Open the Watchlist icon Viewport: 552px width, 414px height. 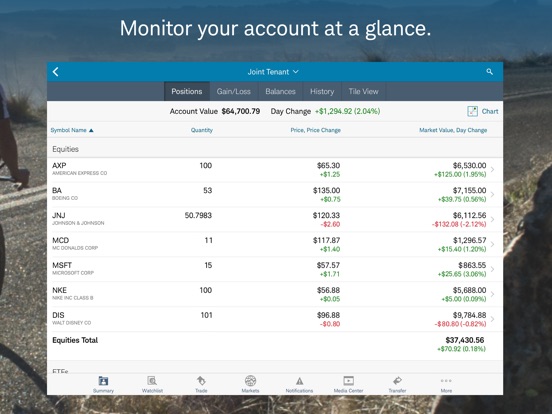(x=152, y=381)
